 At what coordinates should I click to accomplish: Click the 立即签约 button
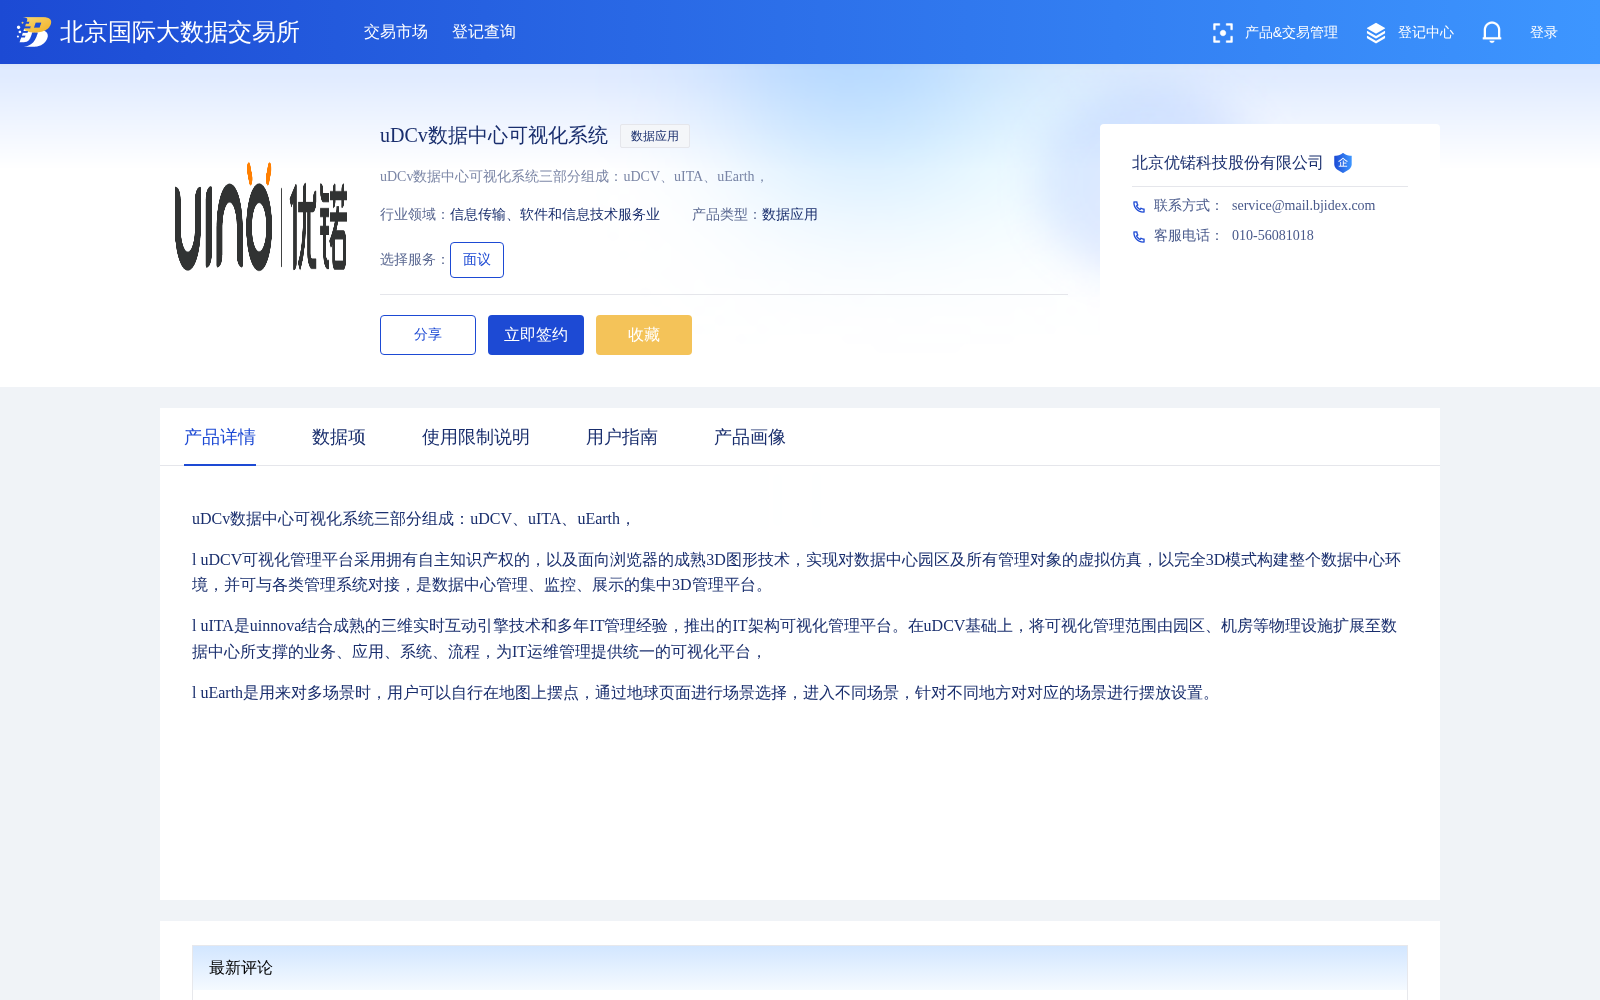(x=536, y=335)
